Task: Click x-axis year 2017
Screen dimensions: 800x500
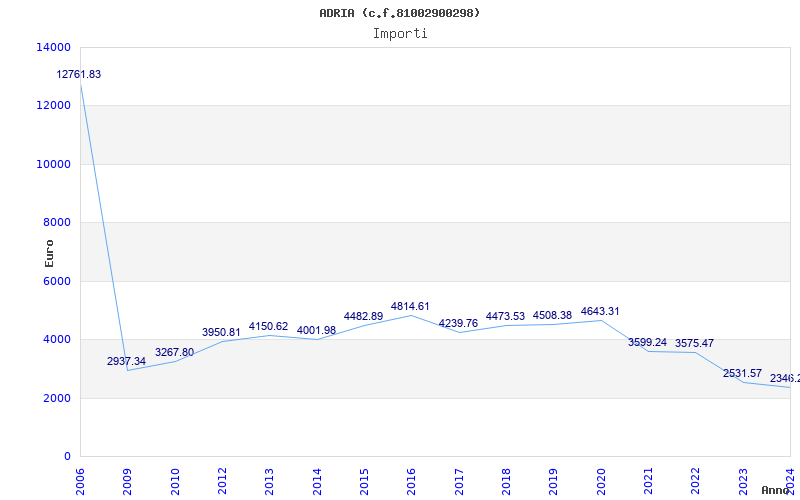Action: [459, 482]
